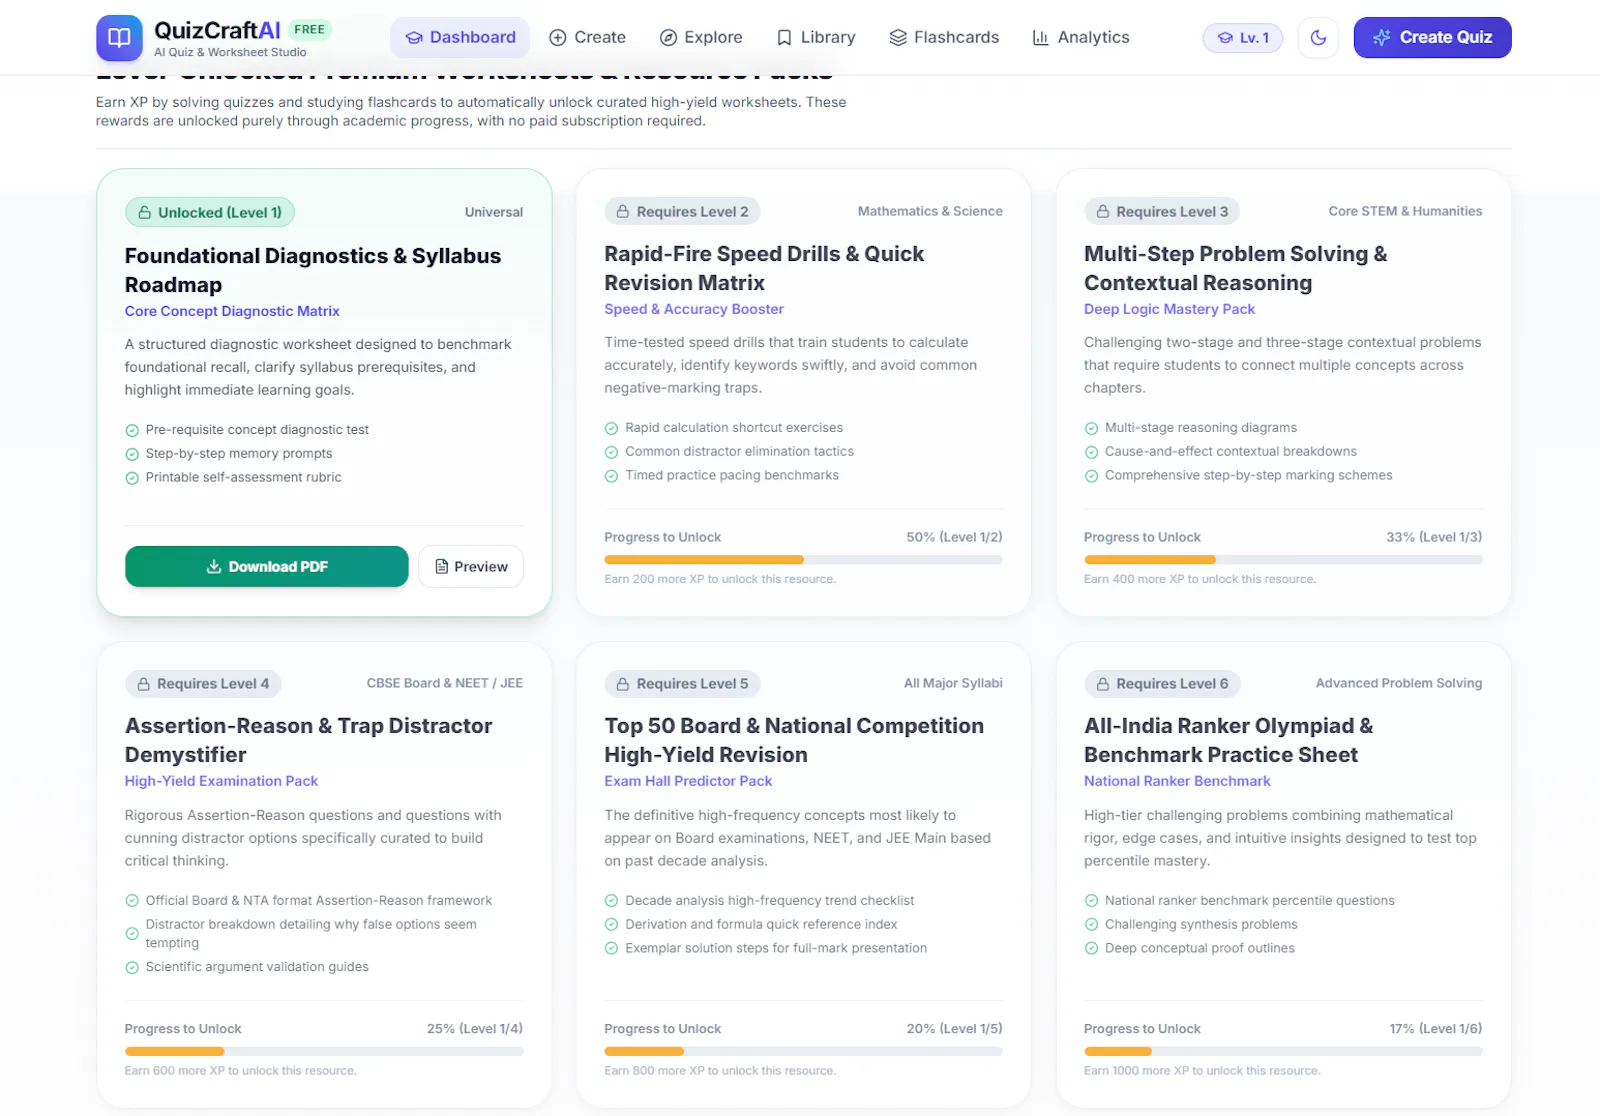Screen dimensions: 1600x1116
Task: Click the Requires Level 5 lock badge
Action: (x=682, y=683)
